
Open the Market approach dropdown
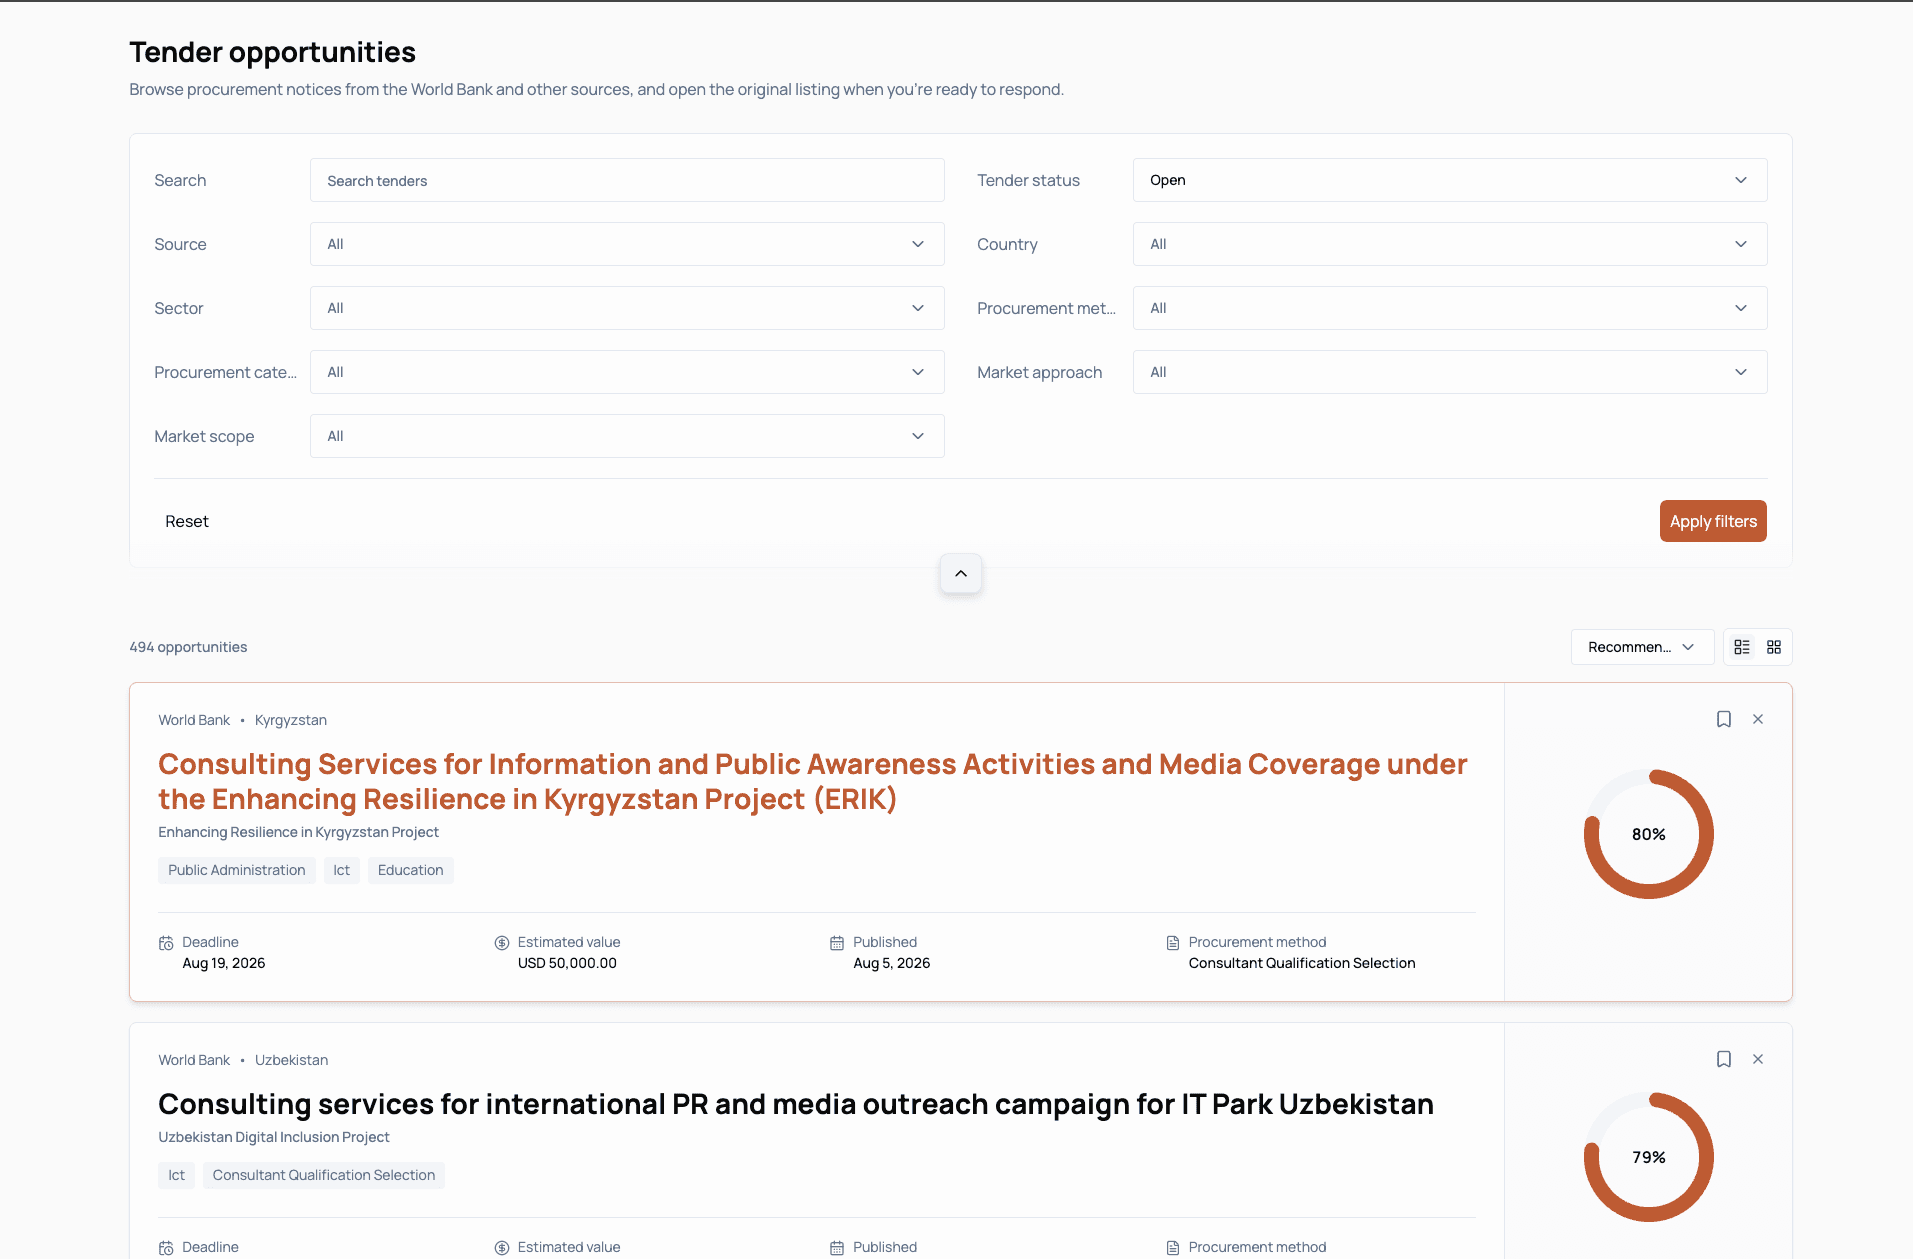1450,372
